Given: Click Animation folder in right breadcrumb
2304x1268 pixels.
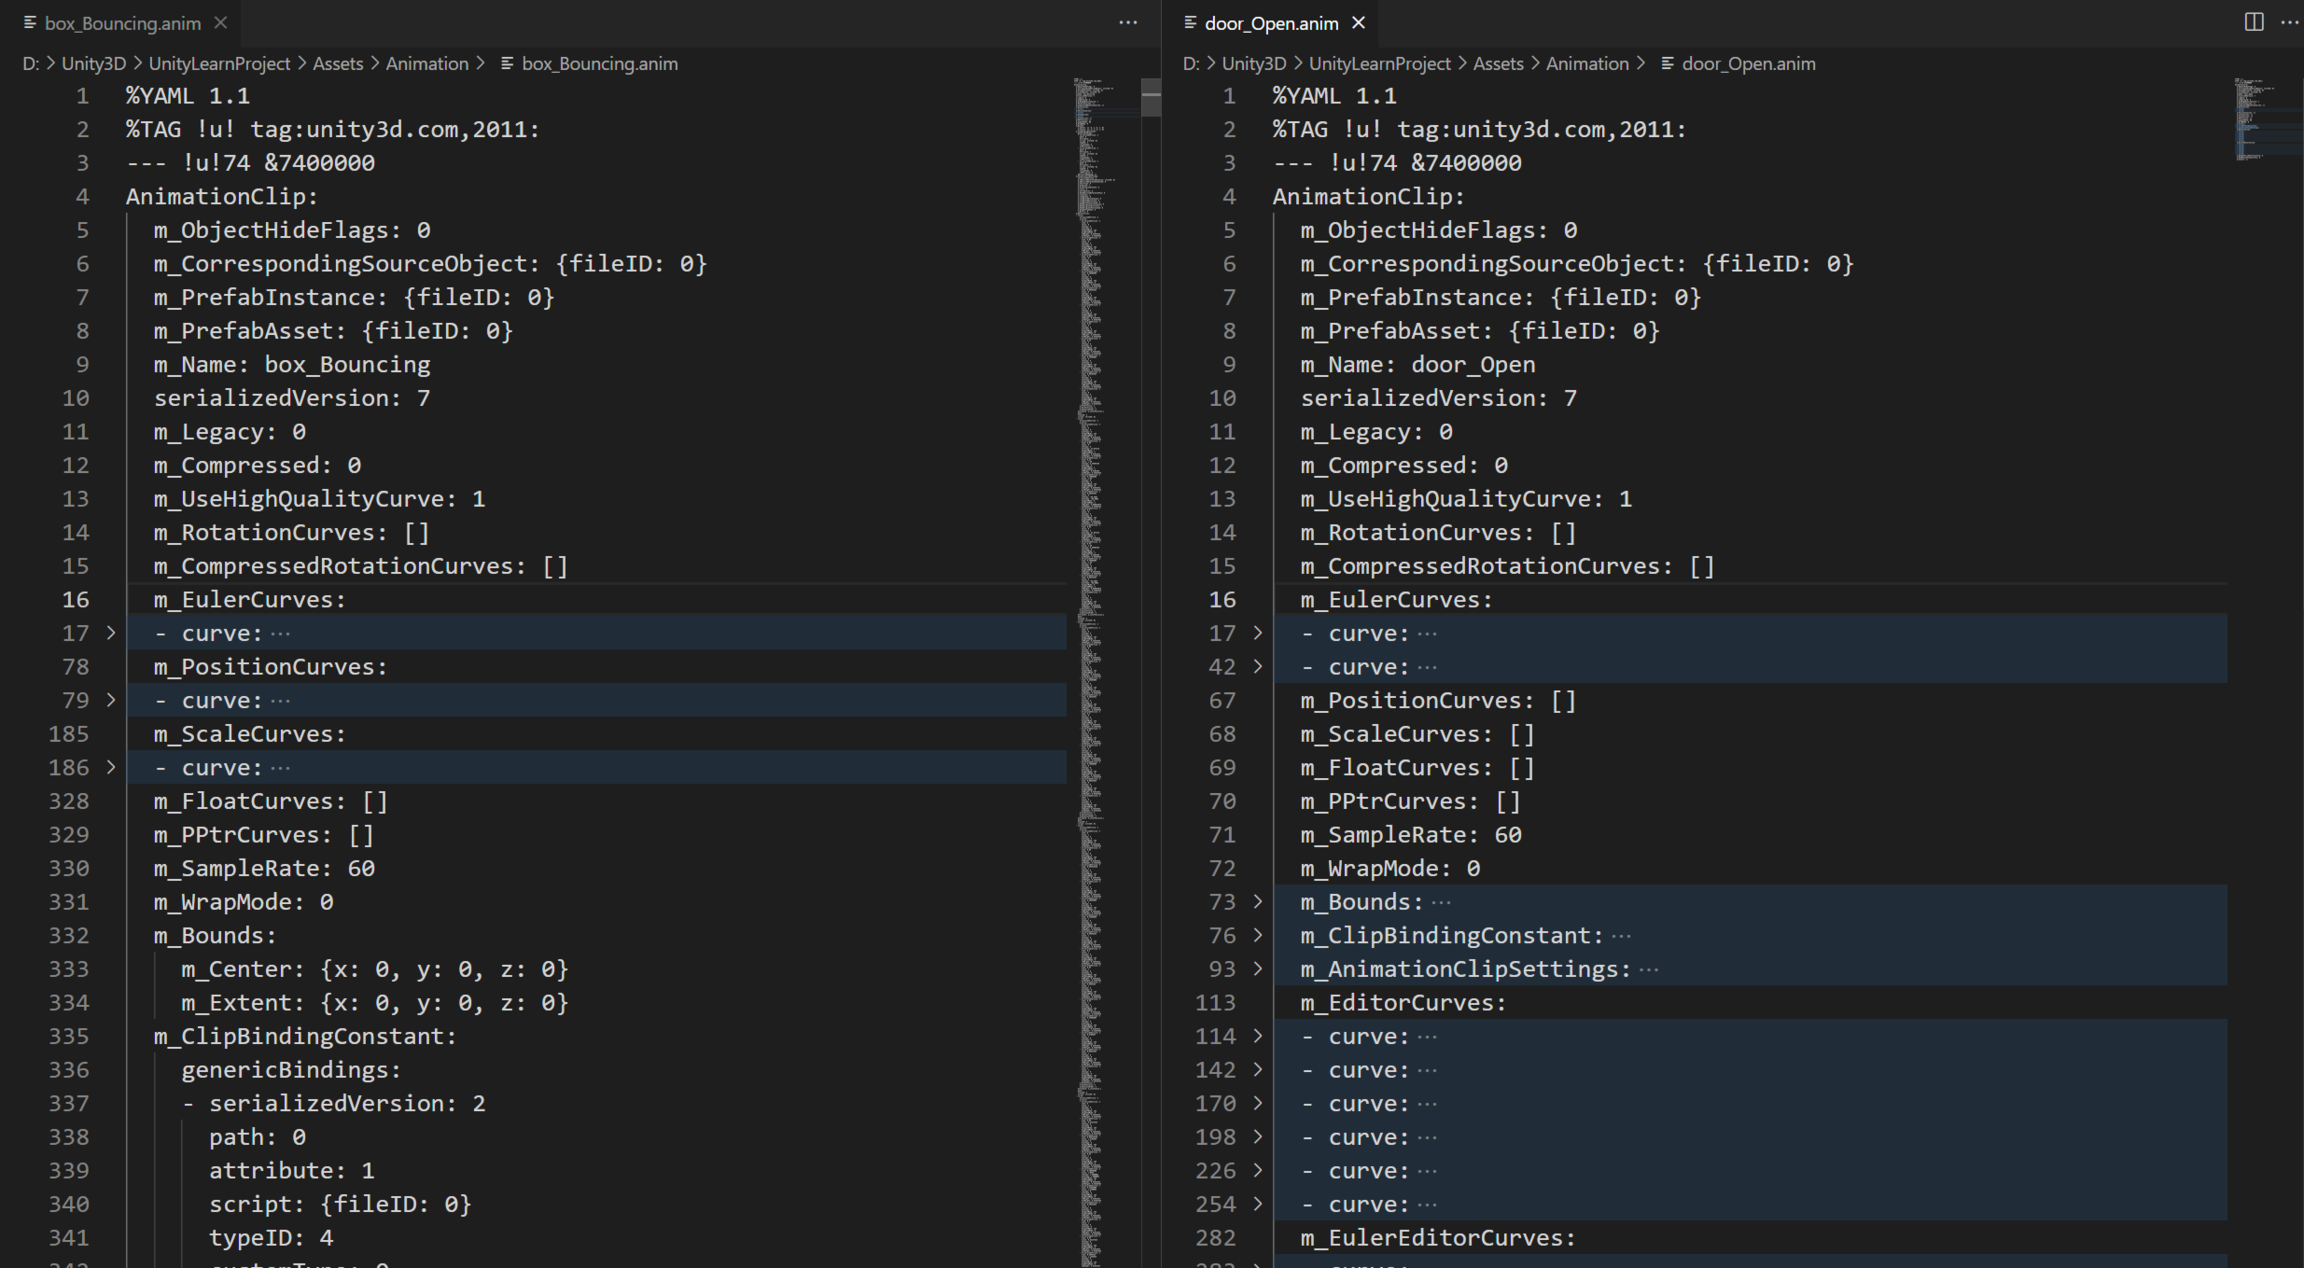Looking at the screenshot, I should [1586, 64].
